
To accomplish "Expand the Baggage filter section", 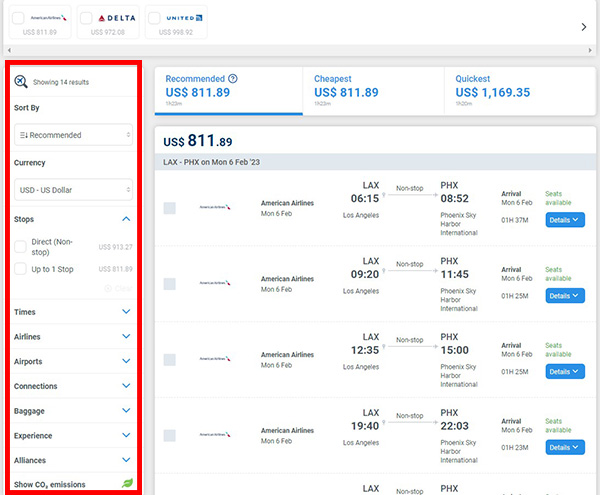I will 126,410.
